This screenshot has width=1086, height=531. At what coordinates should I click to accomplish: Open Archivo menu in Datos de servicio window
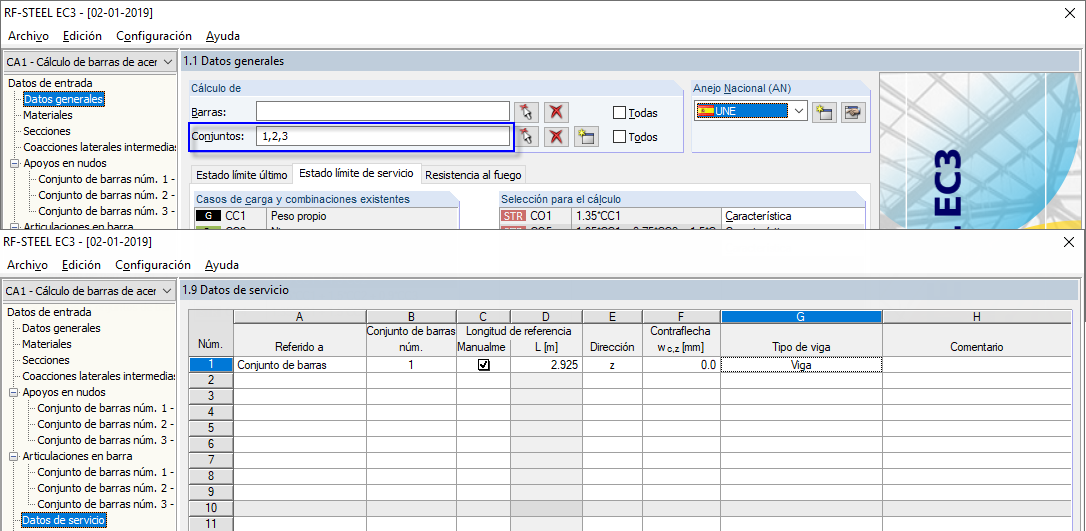pos(28,264)
